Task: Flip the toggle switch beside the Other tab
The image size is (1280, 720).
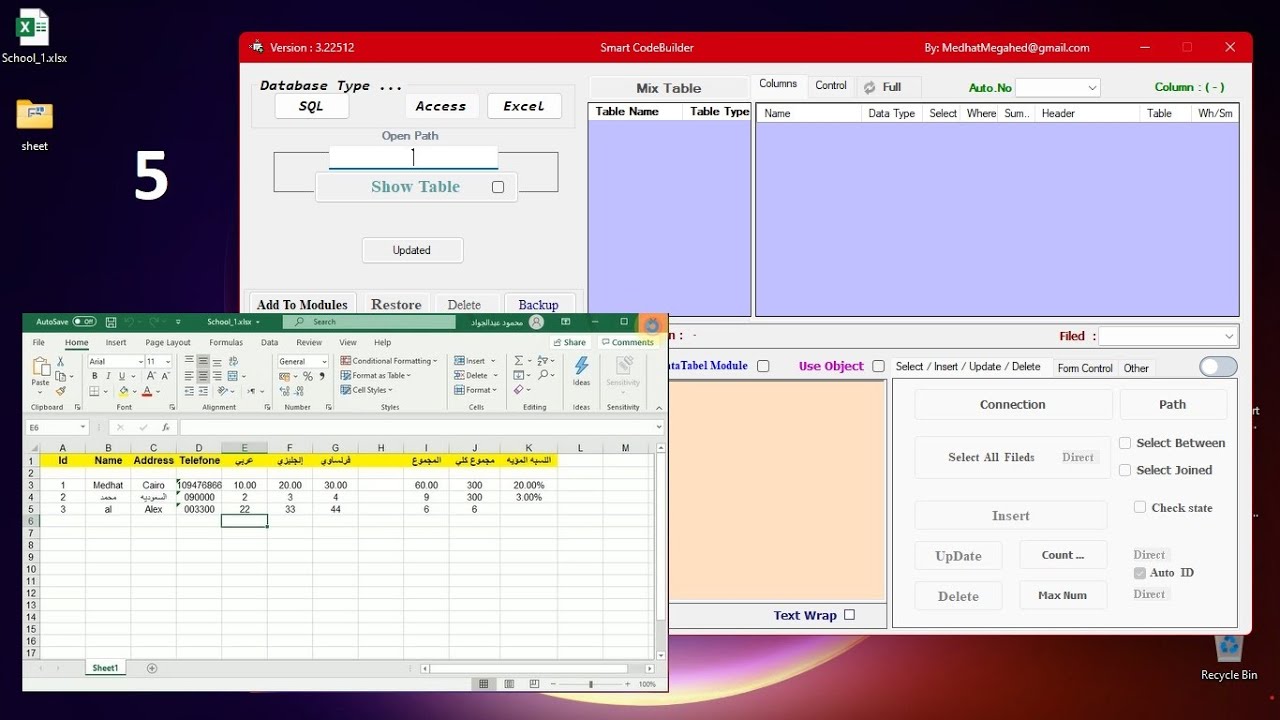Action: click(x=1218, y=367)
